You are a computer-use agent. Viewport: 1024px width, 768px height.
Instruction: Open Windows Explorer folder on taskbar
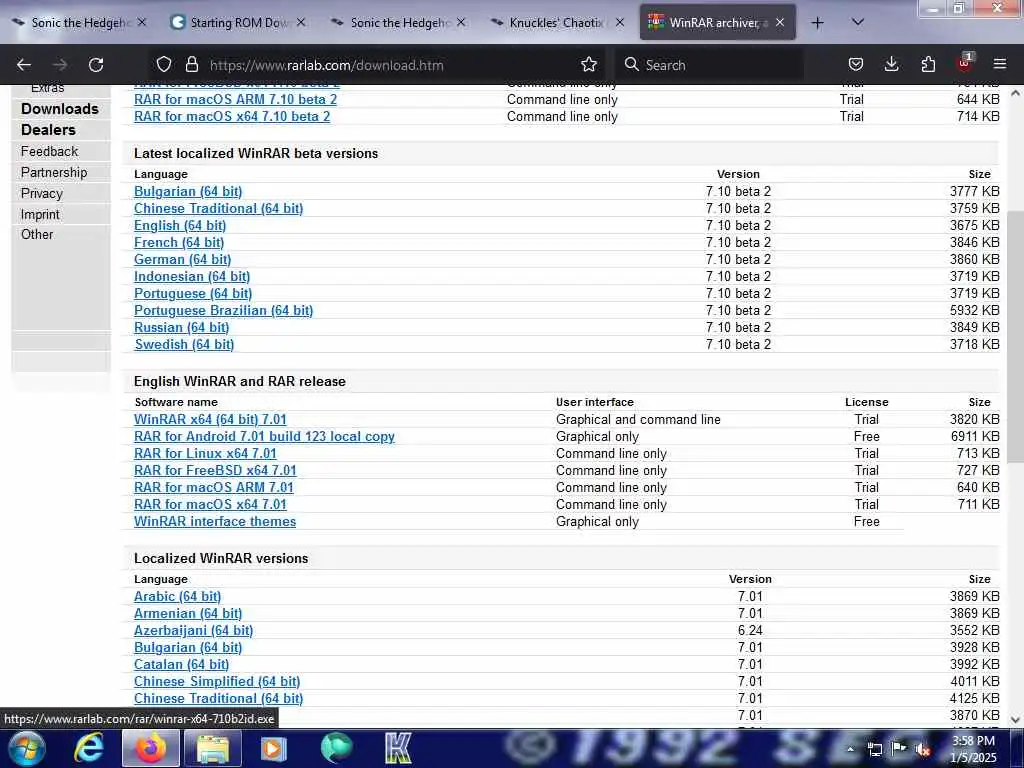pyautogui.click(x=213, y=748)
